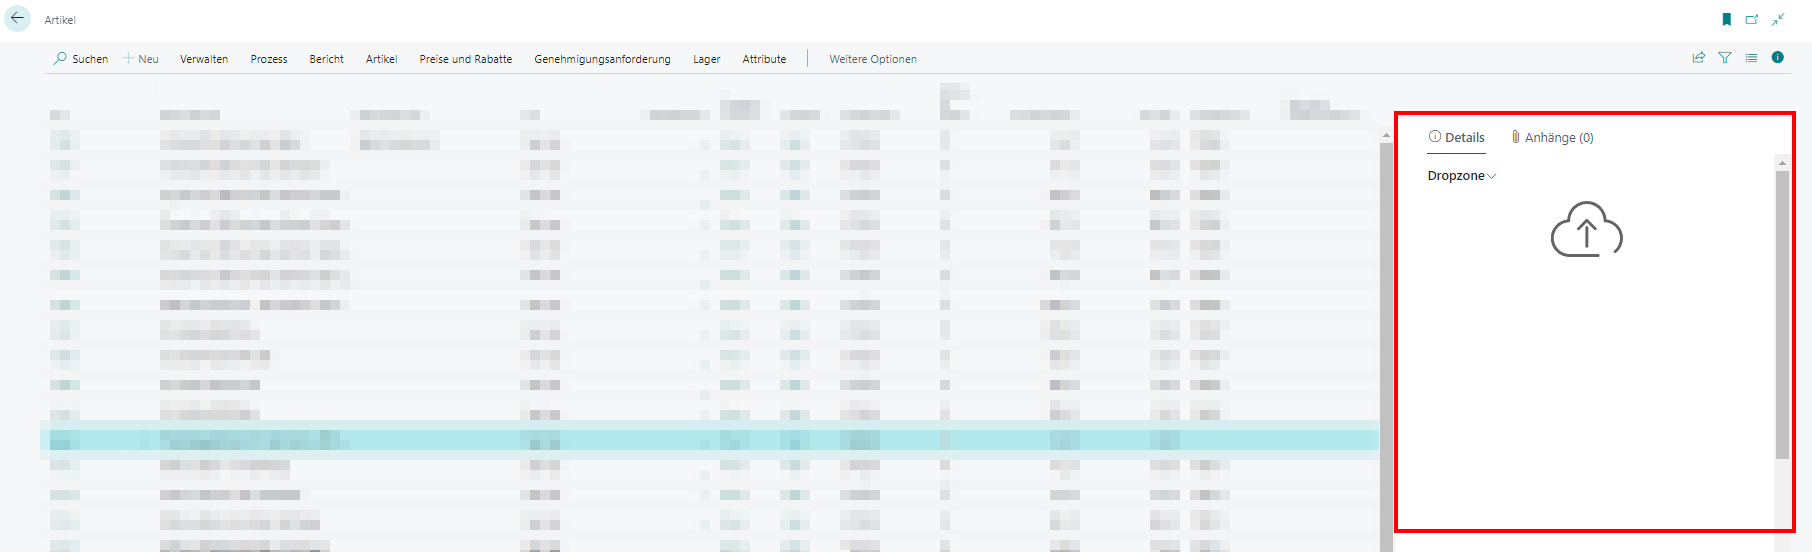The height and width of the screenshot is (552, 1812).
Task: Open the Suchen search tool
Action: tap(80, 59)
